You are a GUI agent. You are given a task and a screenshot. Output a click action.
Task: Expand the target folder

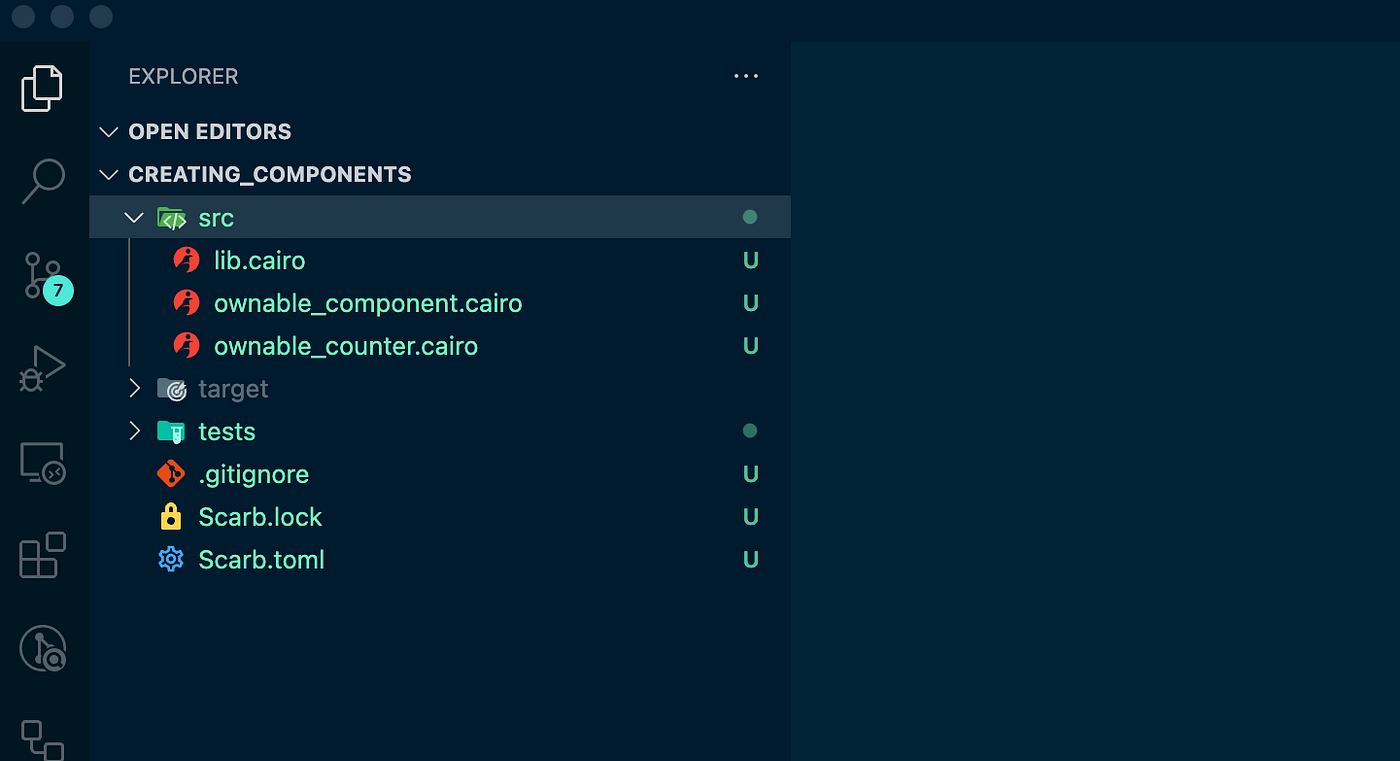tap(134, 389)
